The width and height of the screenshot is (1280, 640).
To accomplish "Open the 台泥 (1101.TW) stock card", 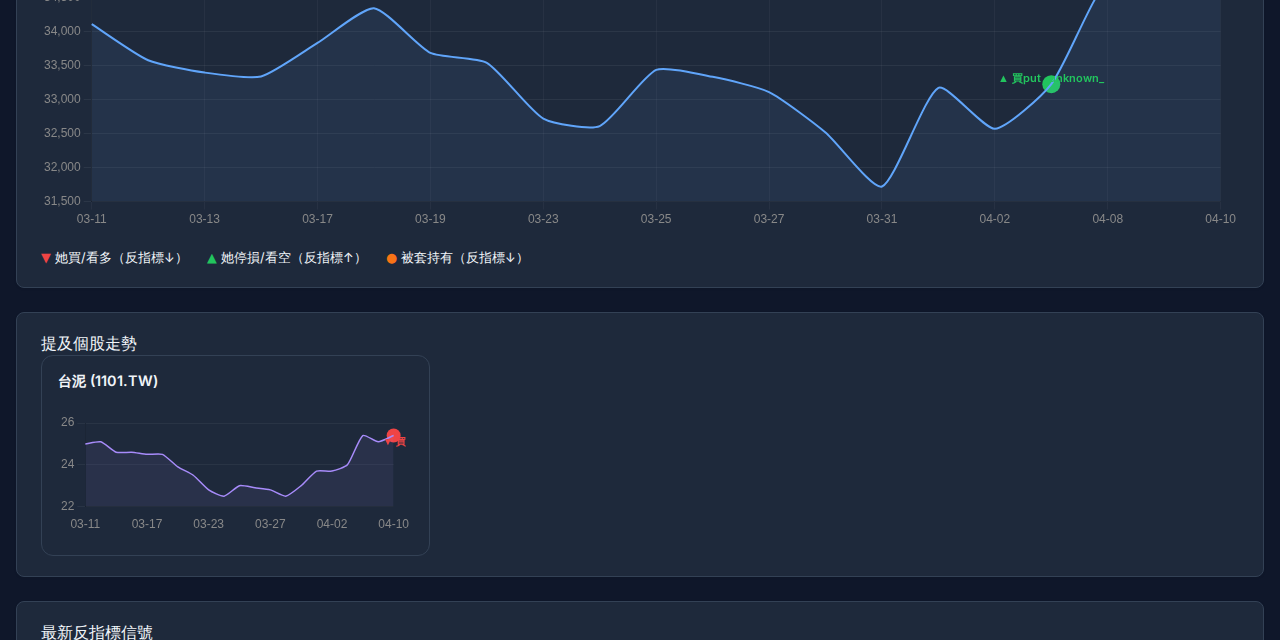I will (235, 455).
